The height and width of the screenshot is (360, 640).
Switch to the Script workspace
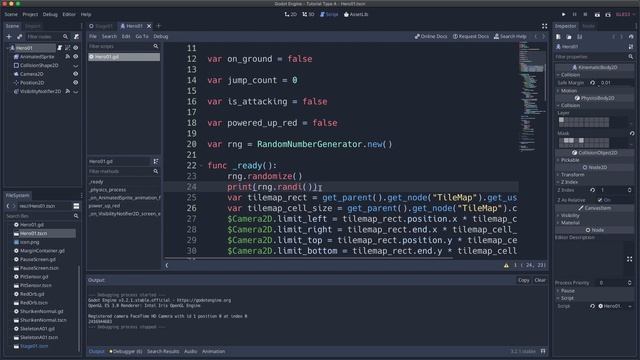(329, 14)
